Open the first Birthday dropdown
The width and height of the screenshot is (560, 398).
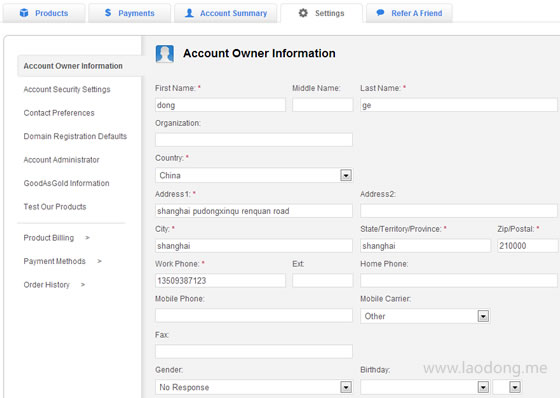click(x=425, y=387)
